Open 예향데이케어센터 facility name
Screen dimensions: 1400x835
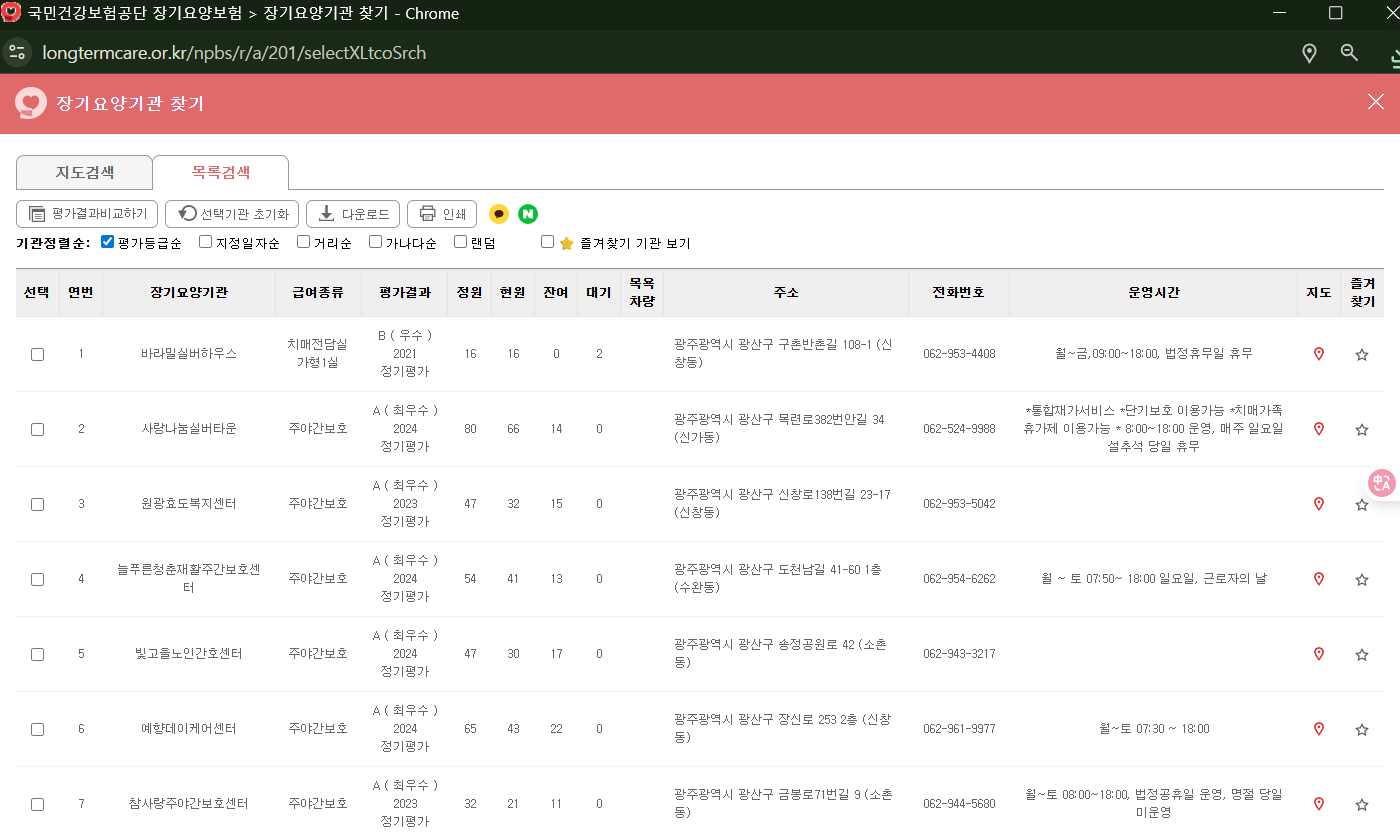[189, 729]
